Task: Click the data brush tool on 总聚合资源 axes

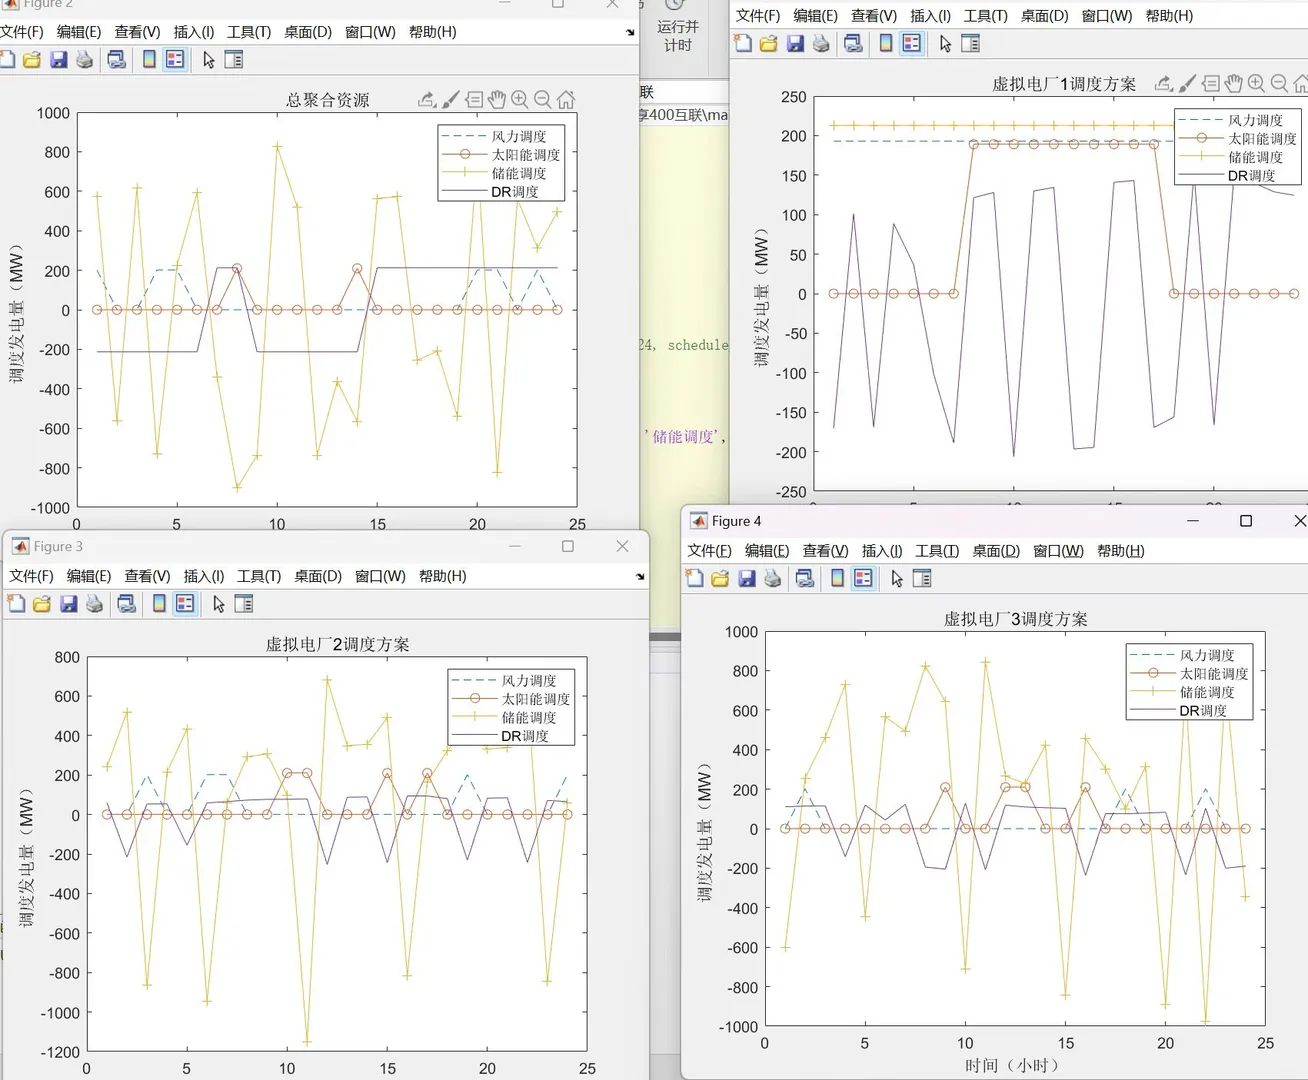Action: [x=451, y=100]
